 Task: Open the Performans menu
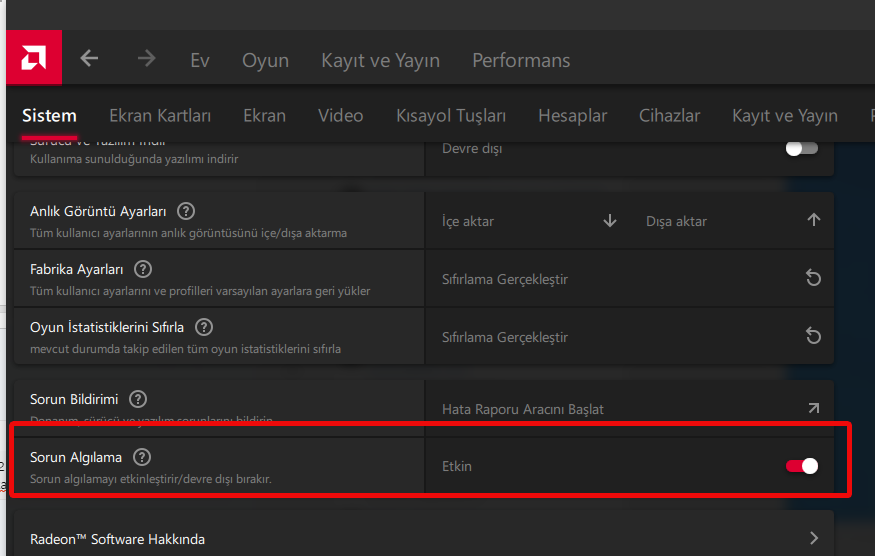pyautogui.click(x=521, y=60)
